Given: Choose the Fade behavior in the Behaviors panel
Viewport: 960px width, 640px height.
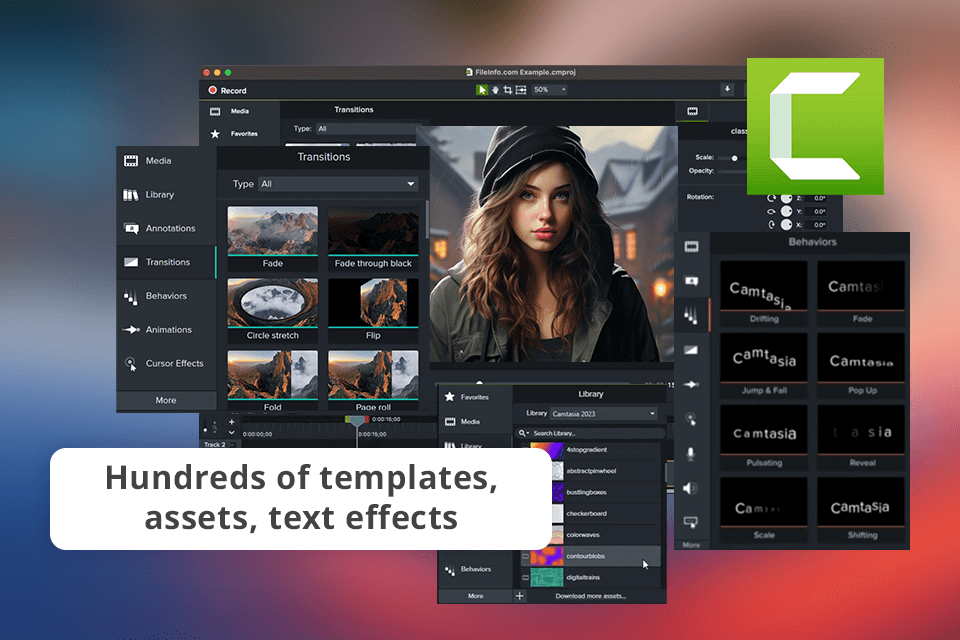Looking at the screenshot, I should (861, 293).
